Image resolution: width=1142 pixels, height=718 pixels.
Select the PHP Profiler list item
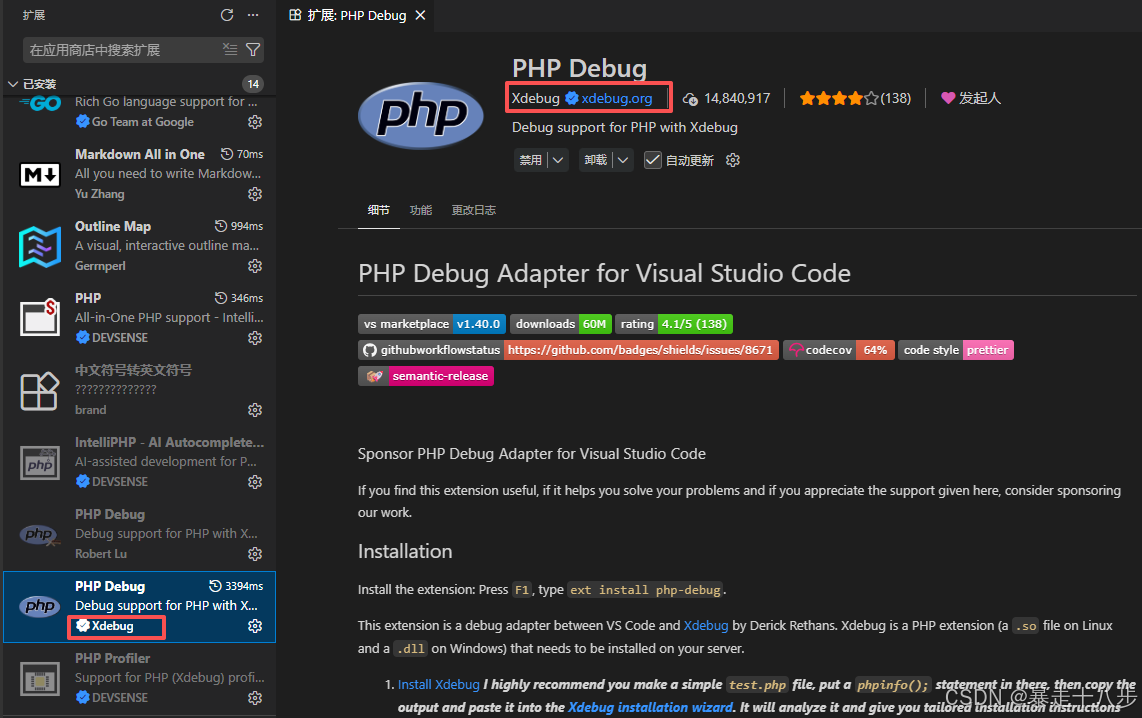coord(139,678)
